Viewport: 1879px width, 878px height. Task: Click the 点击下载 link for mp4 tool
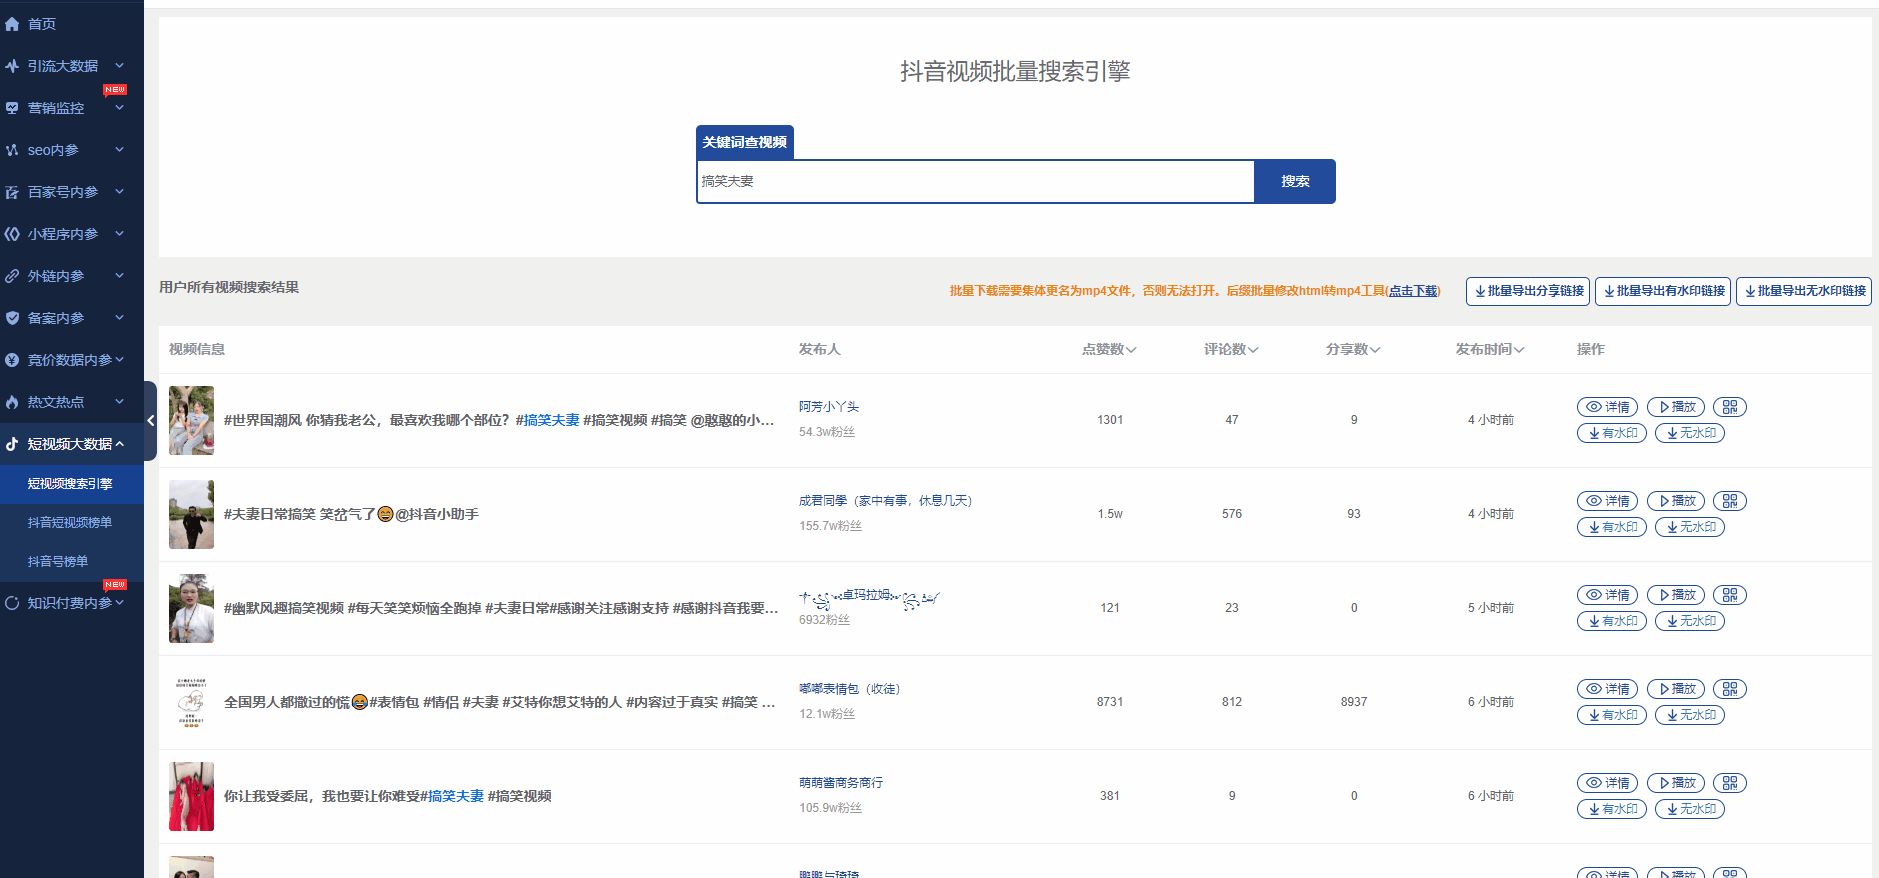1413,291
